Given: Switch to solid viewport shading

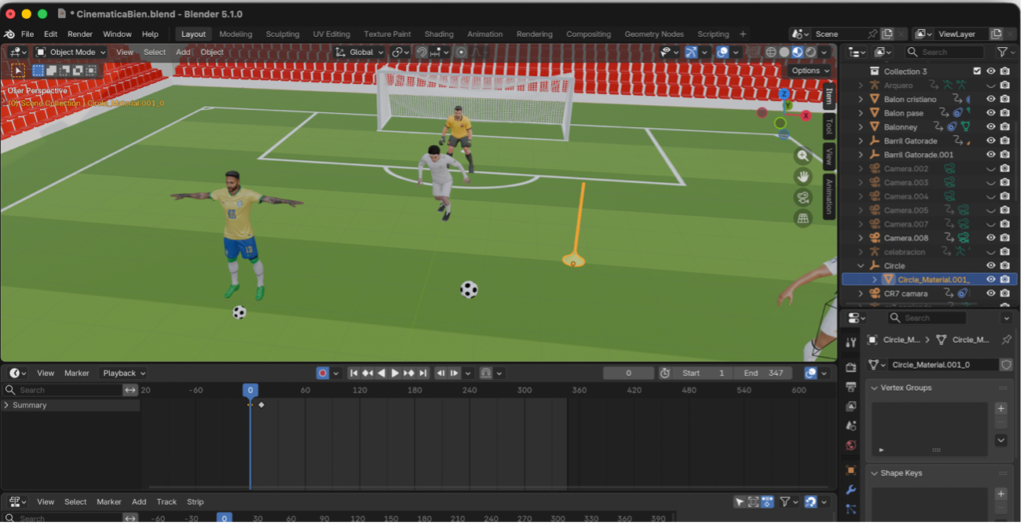Looking at the screenshot, I should [785, 52].
